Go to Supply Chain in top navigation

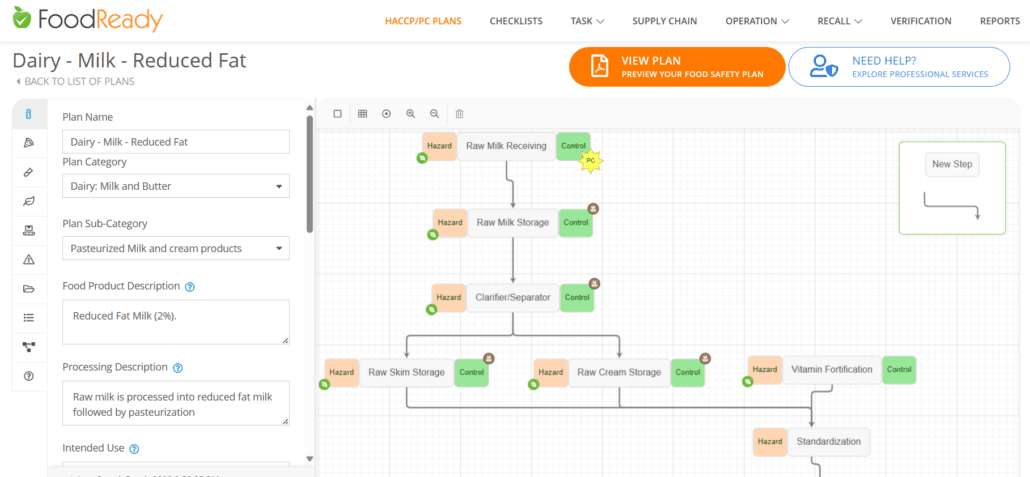664,21
